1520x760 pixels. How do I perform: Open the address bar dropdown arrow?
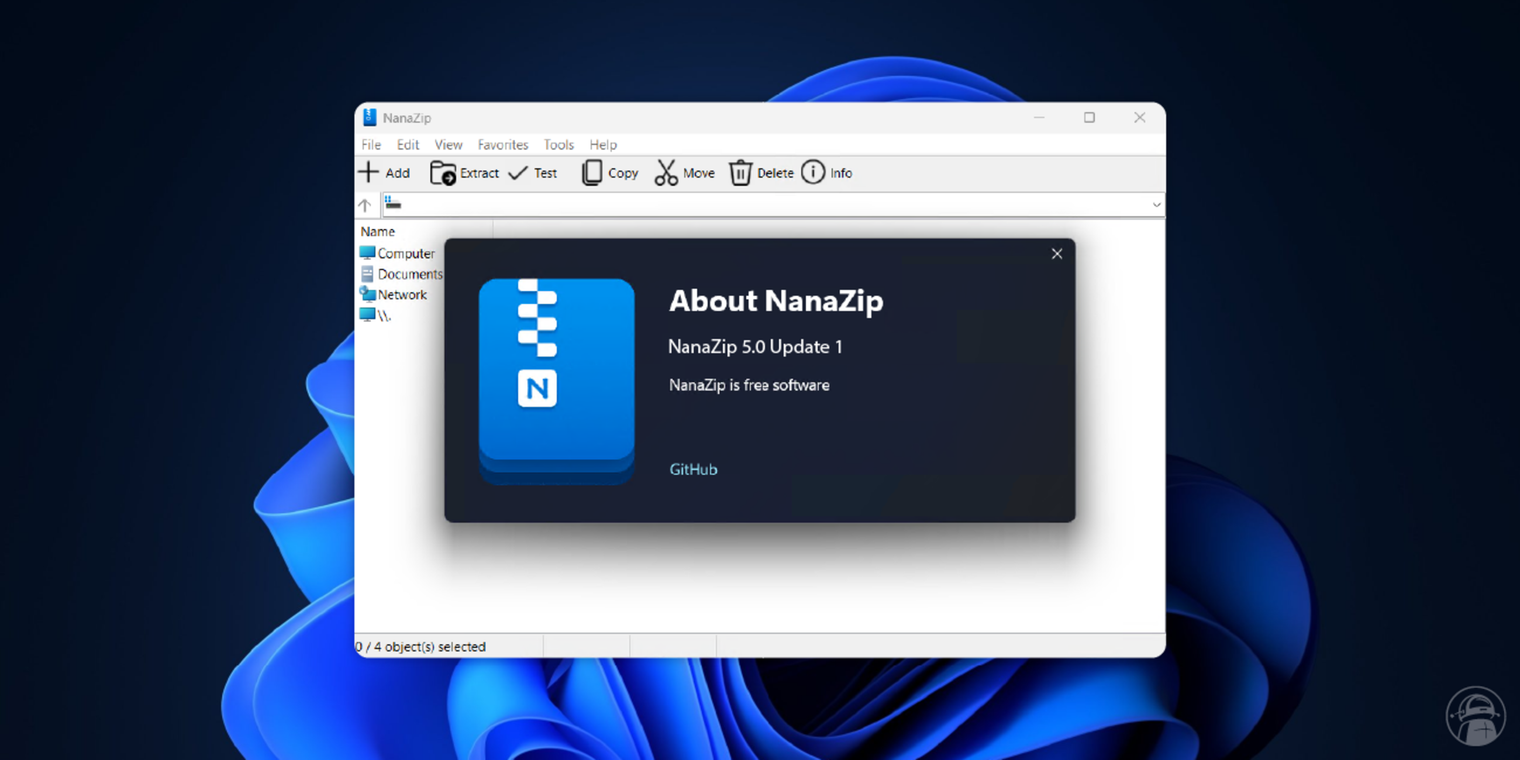tap(1156, 204)
